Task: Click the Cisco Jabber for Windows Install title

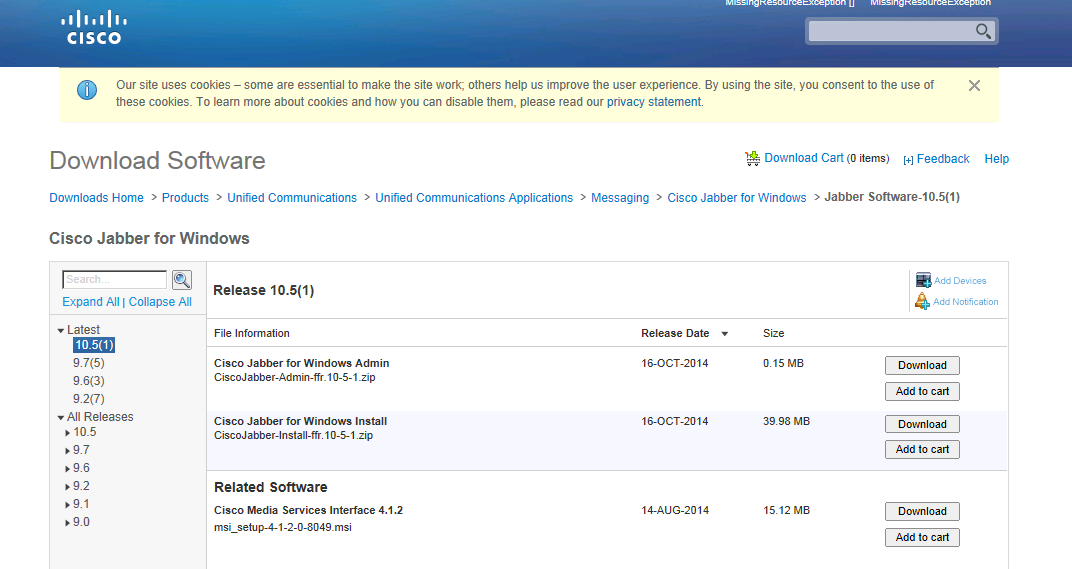Action: (300, 421)
